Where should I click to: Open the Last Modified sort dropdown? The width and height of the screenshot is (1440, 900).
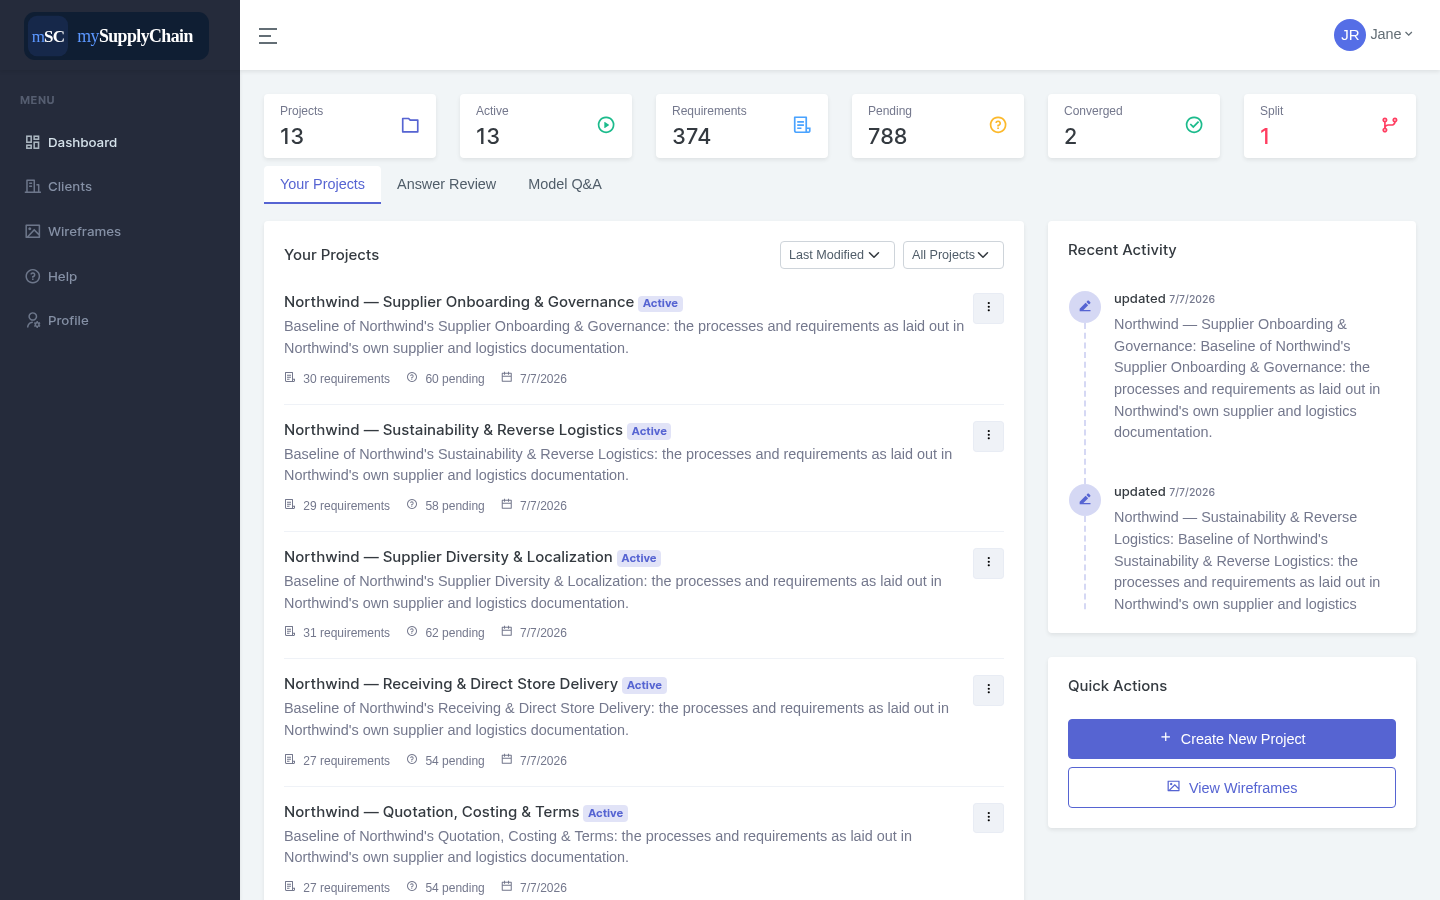[837, 255]
